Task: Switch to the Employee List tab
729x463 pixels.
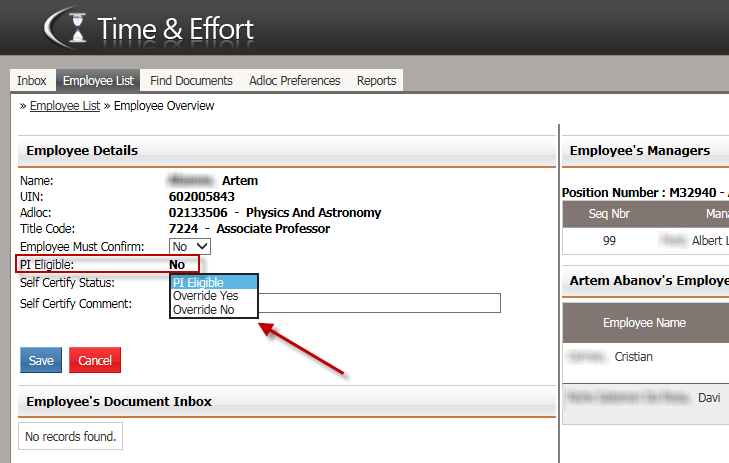Action: coord(98,81)
